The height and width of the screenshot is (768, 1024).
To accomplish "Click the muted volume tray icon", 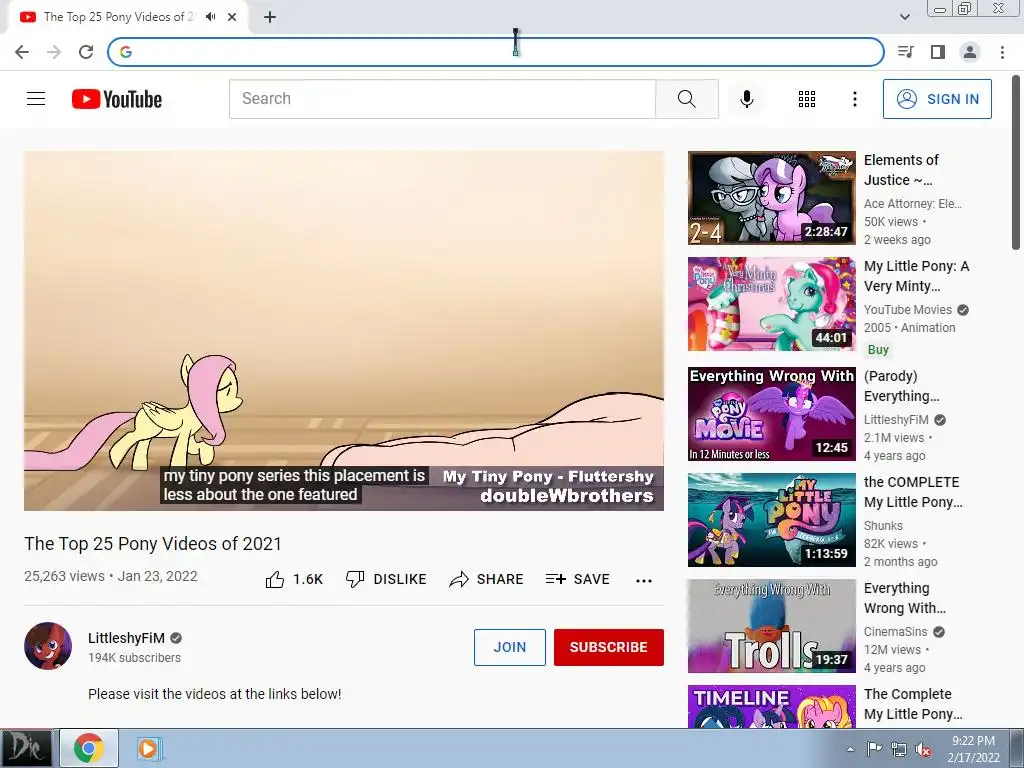I will coord(923,749).
